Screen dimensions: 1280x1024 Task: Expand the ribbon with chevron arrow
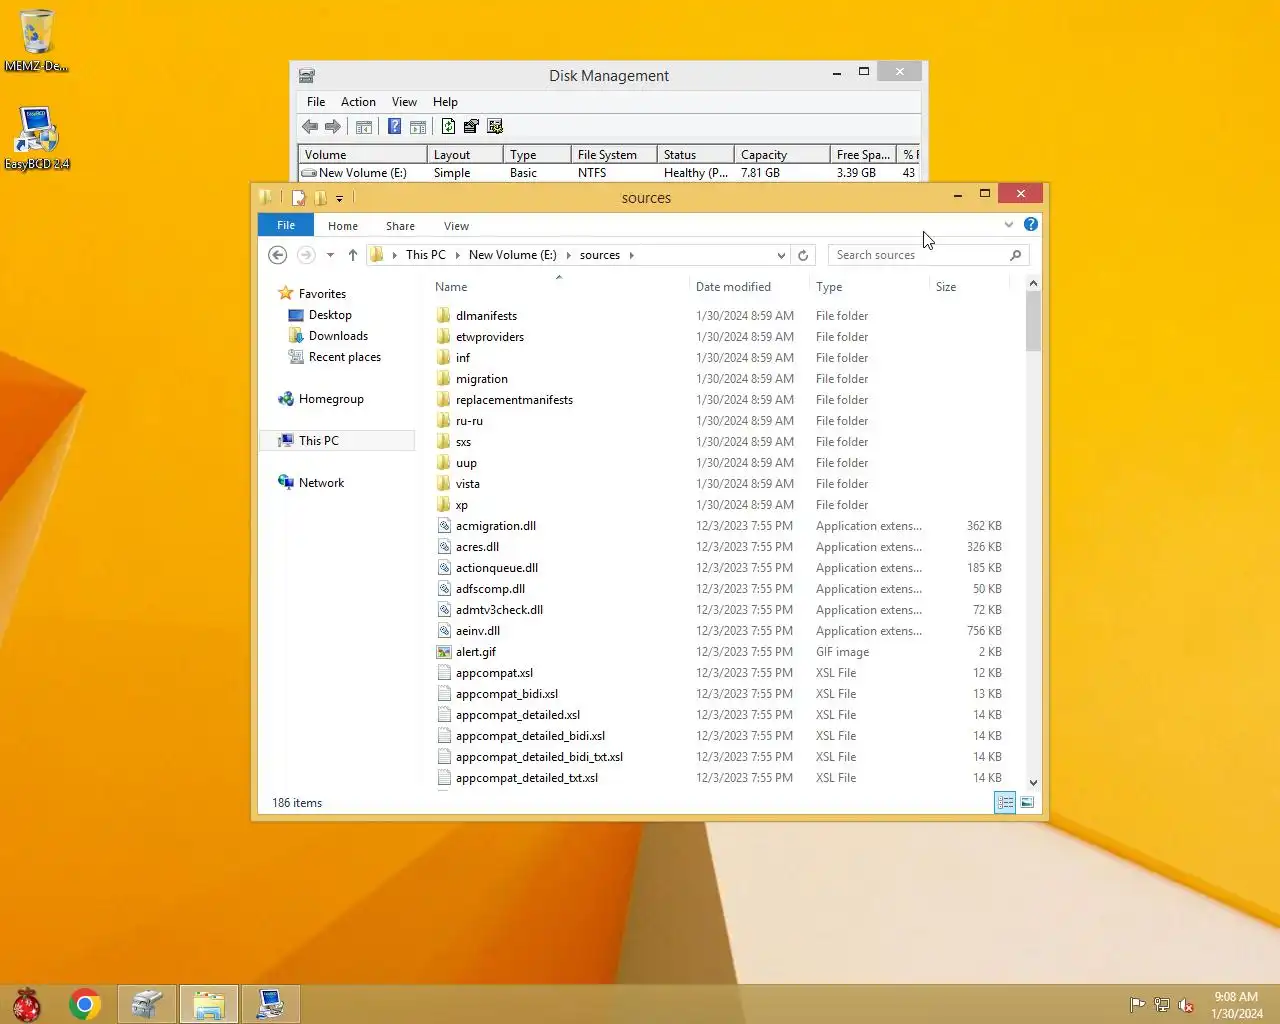point(1009,224)
